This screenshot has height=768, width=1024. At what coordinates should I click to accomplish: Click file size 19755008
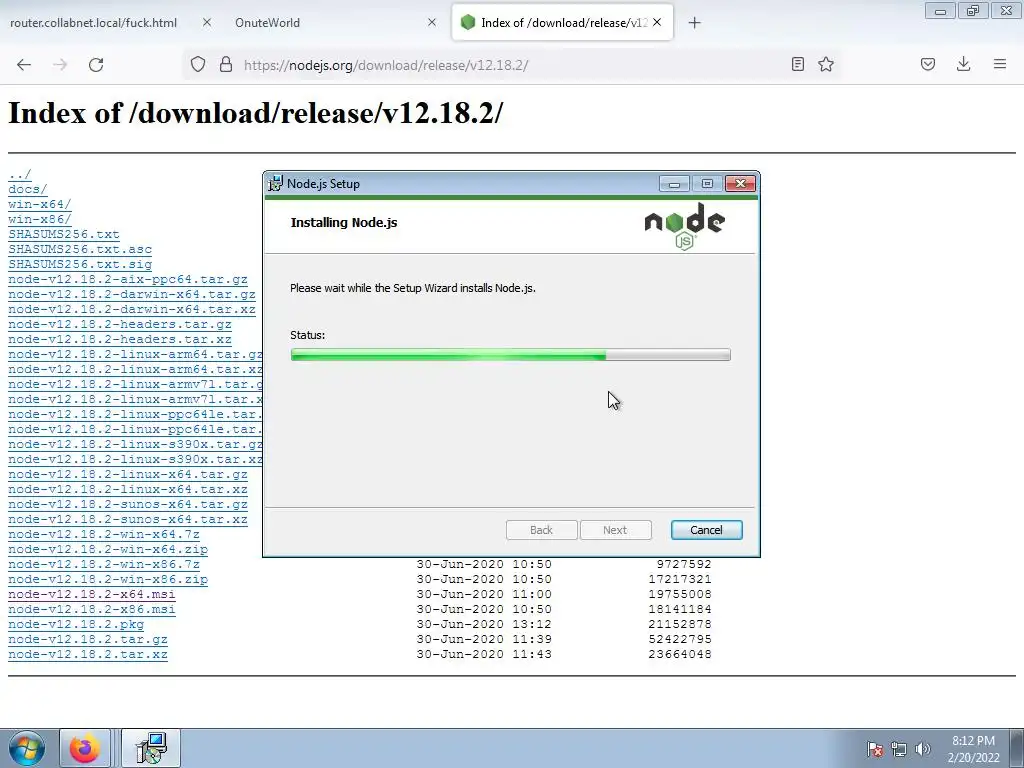point(680,594)
